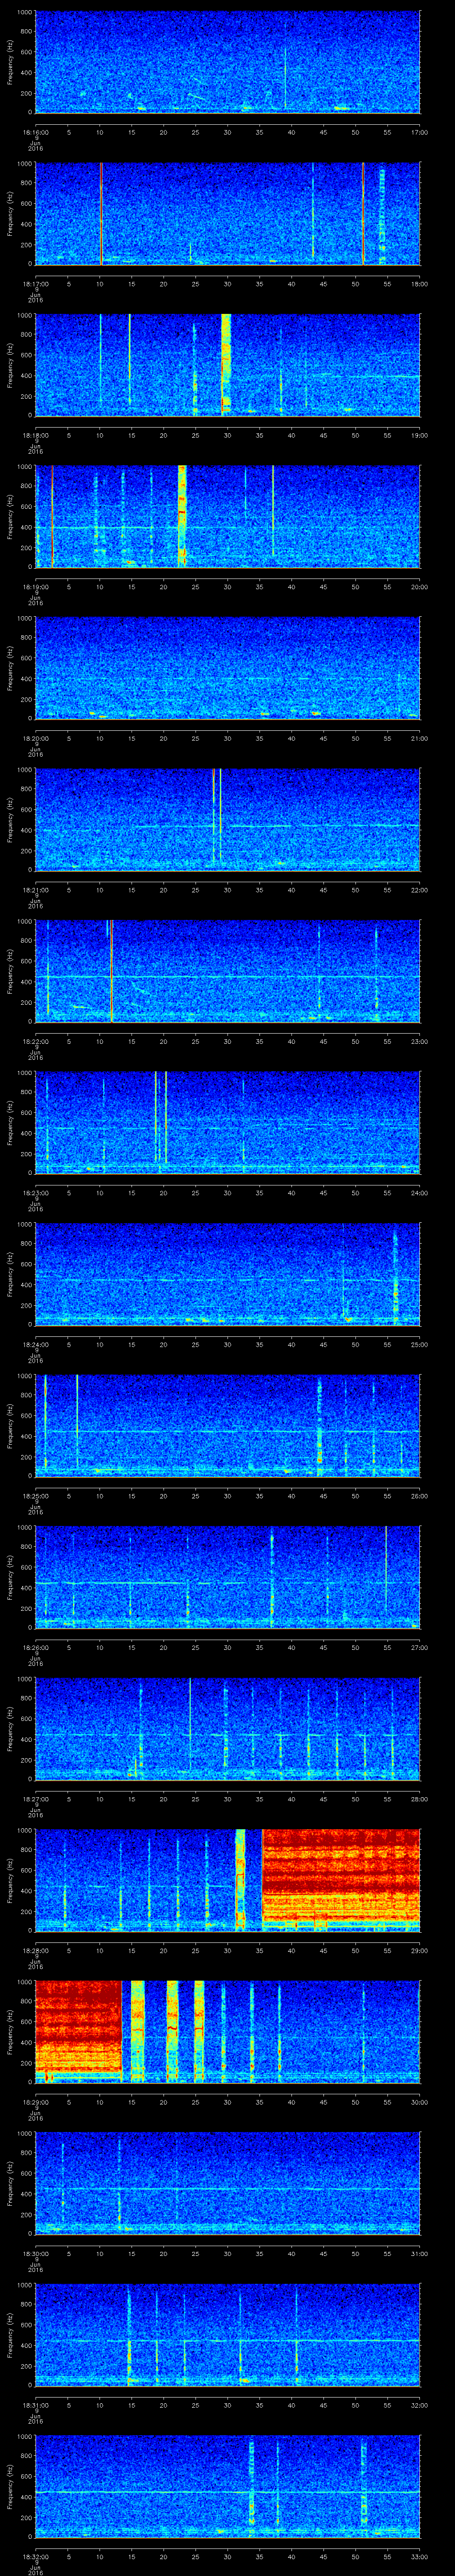Click the '27:00' end time label
The height and width of the screenshot is (2576, 455).
(419, 1647)
